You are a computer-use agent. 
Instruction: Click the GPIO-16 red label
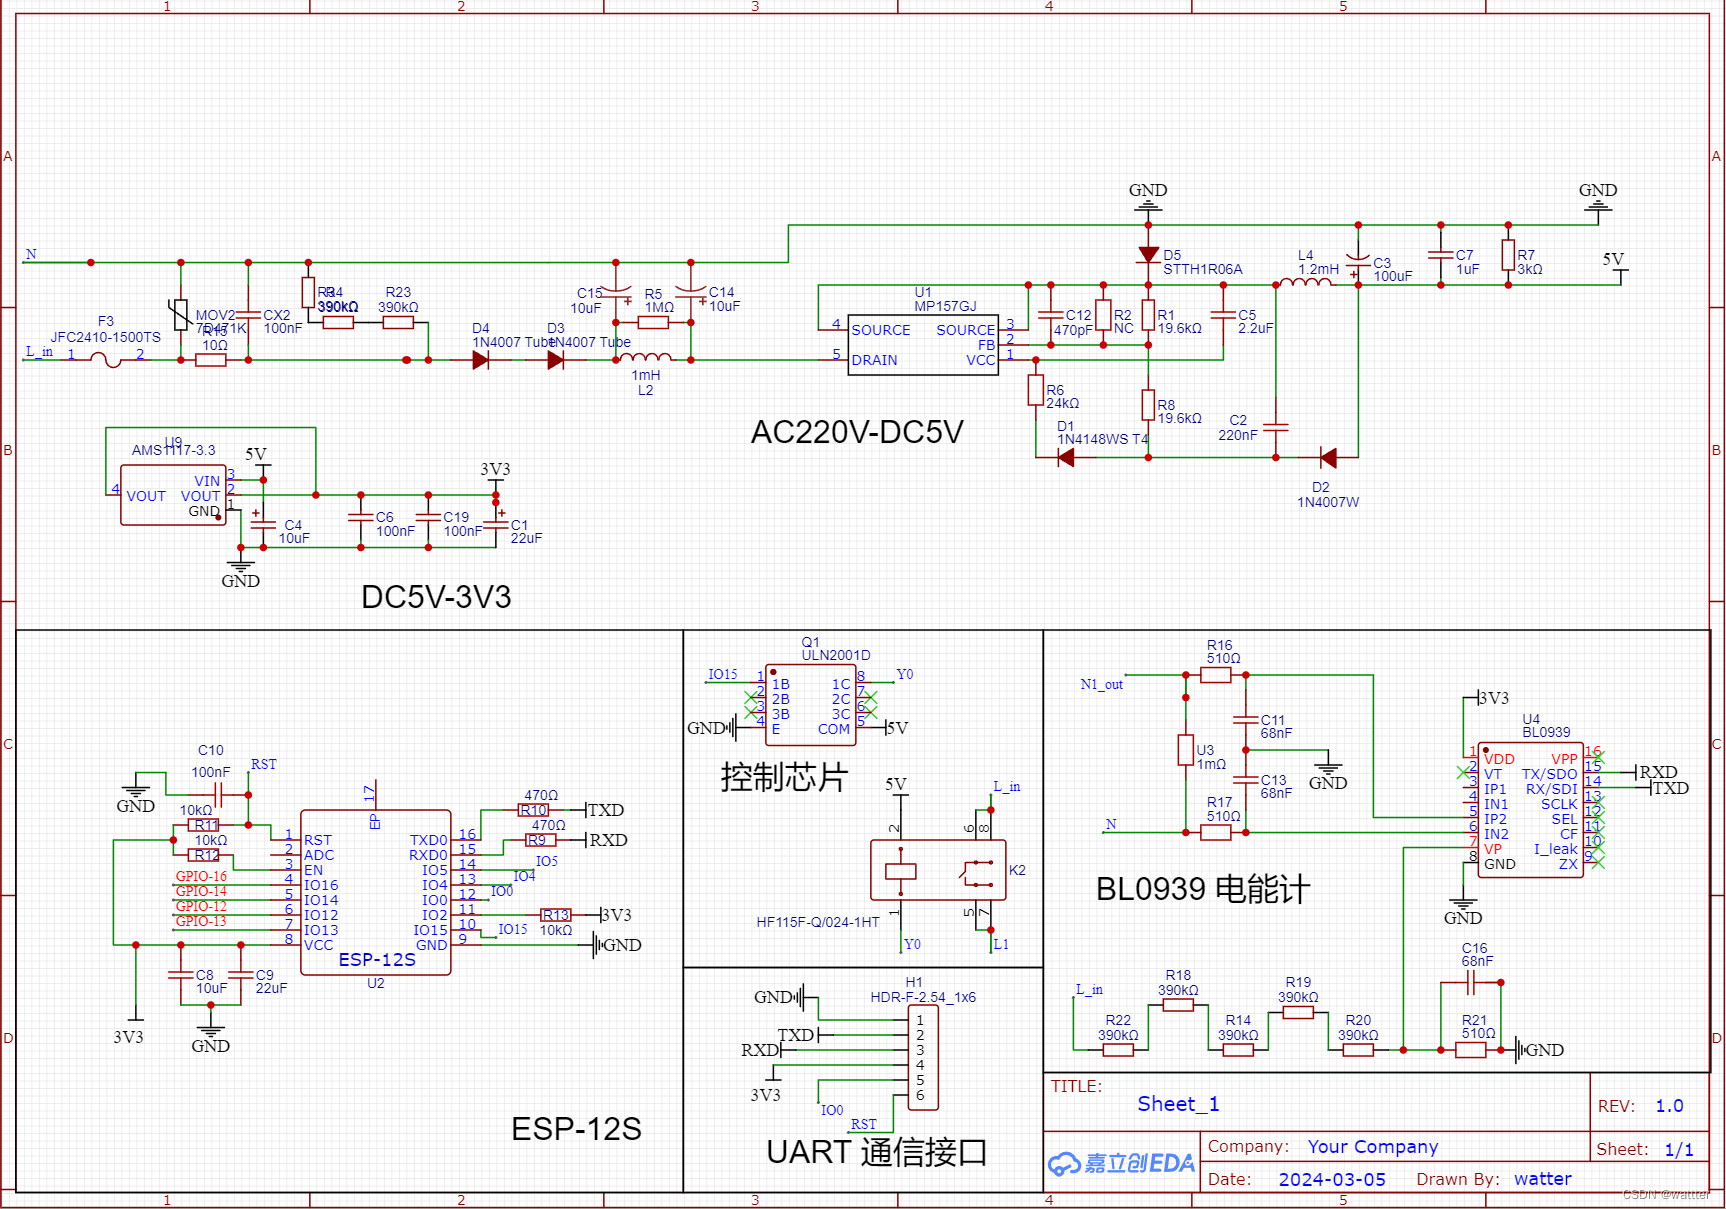201,877
